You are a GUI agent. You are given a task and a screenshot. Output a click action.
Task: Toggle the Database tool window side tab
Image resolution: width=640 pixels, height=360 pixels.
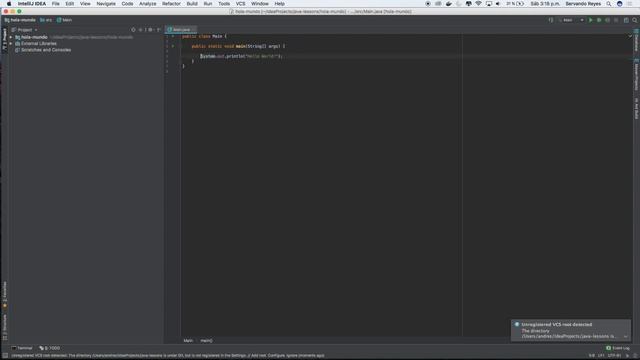(636, 40)
